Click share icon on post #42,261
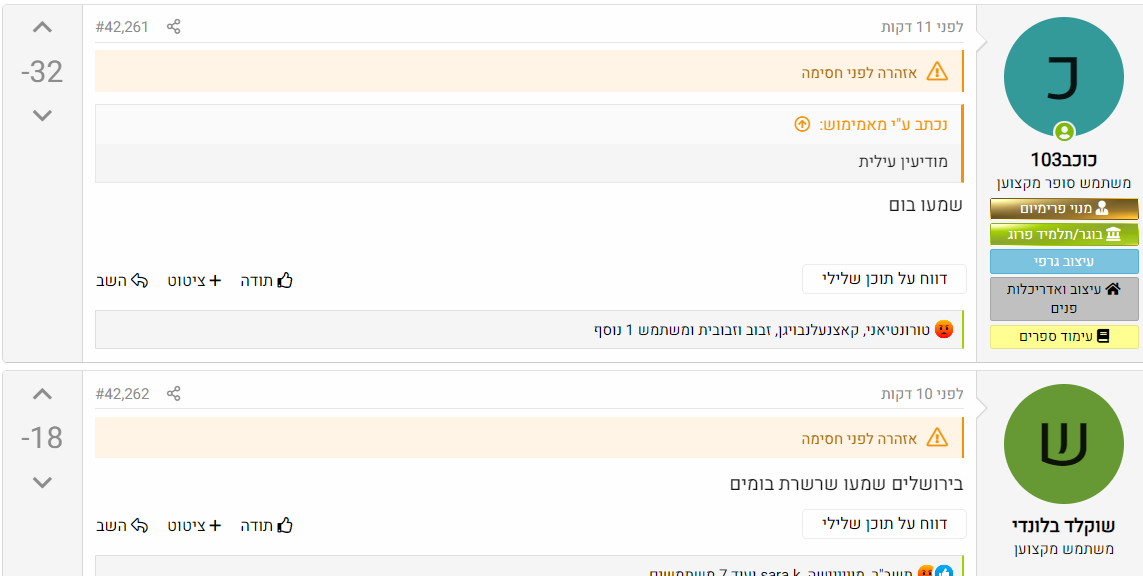This screenshot has height=576, width=1143. pyautogui.click(x=173, y=27)
